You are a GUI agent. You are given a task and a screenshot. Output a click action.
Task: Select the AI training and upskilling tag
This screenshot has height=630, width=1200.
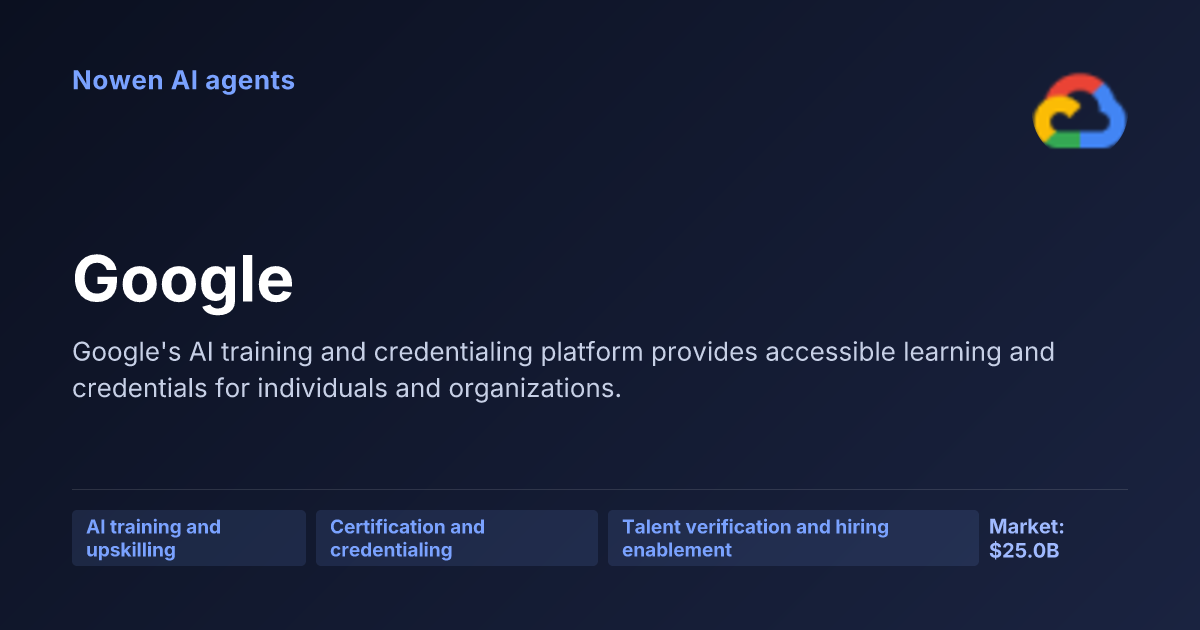click(x=189, y=538)
